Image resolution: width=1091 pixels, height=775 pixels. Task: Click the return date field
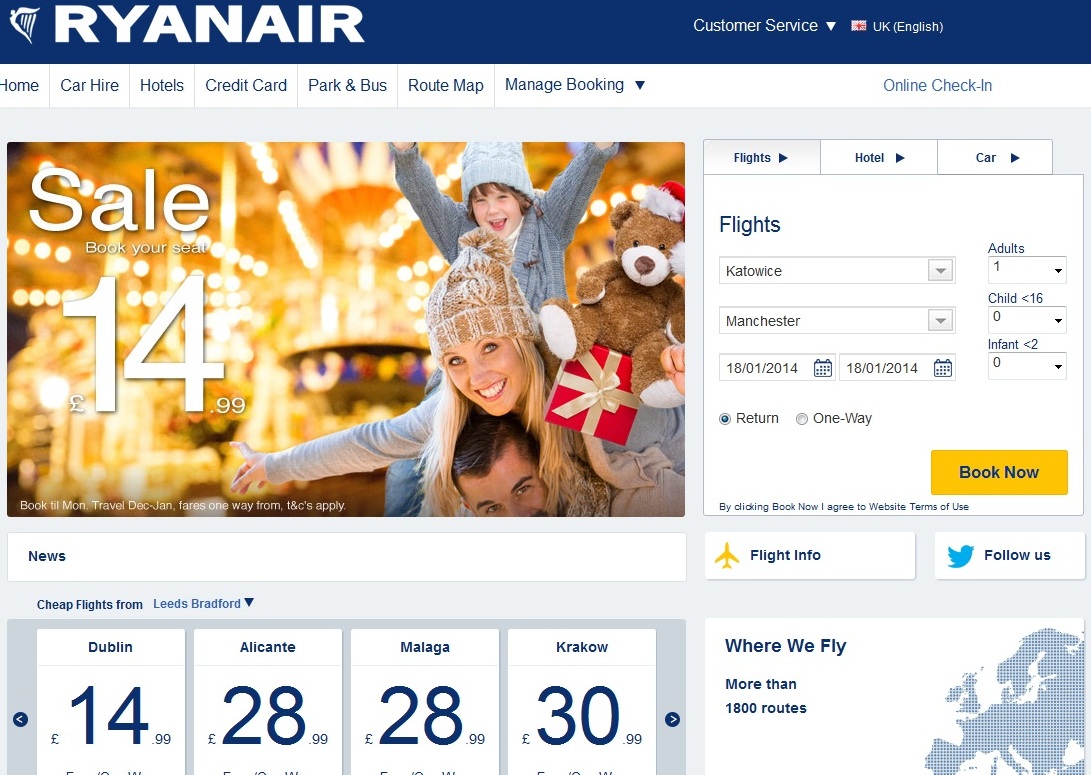point(897,368)
